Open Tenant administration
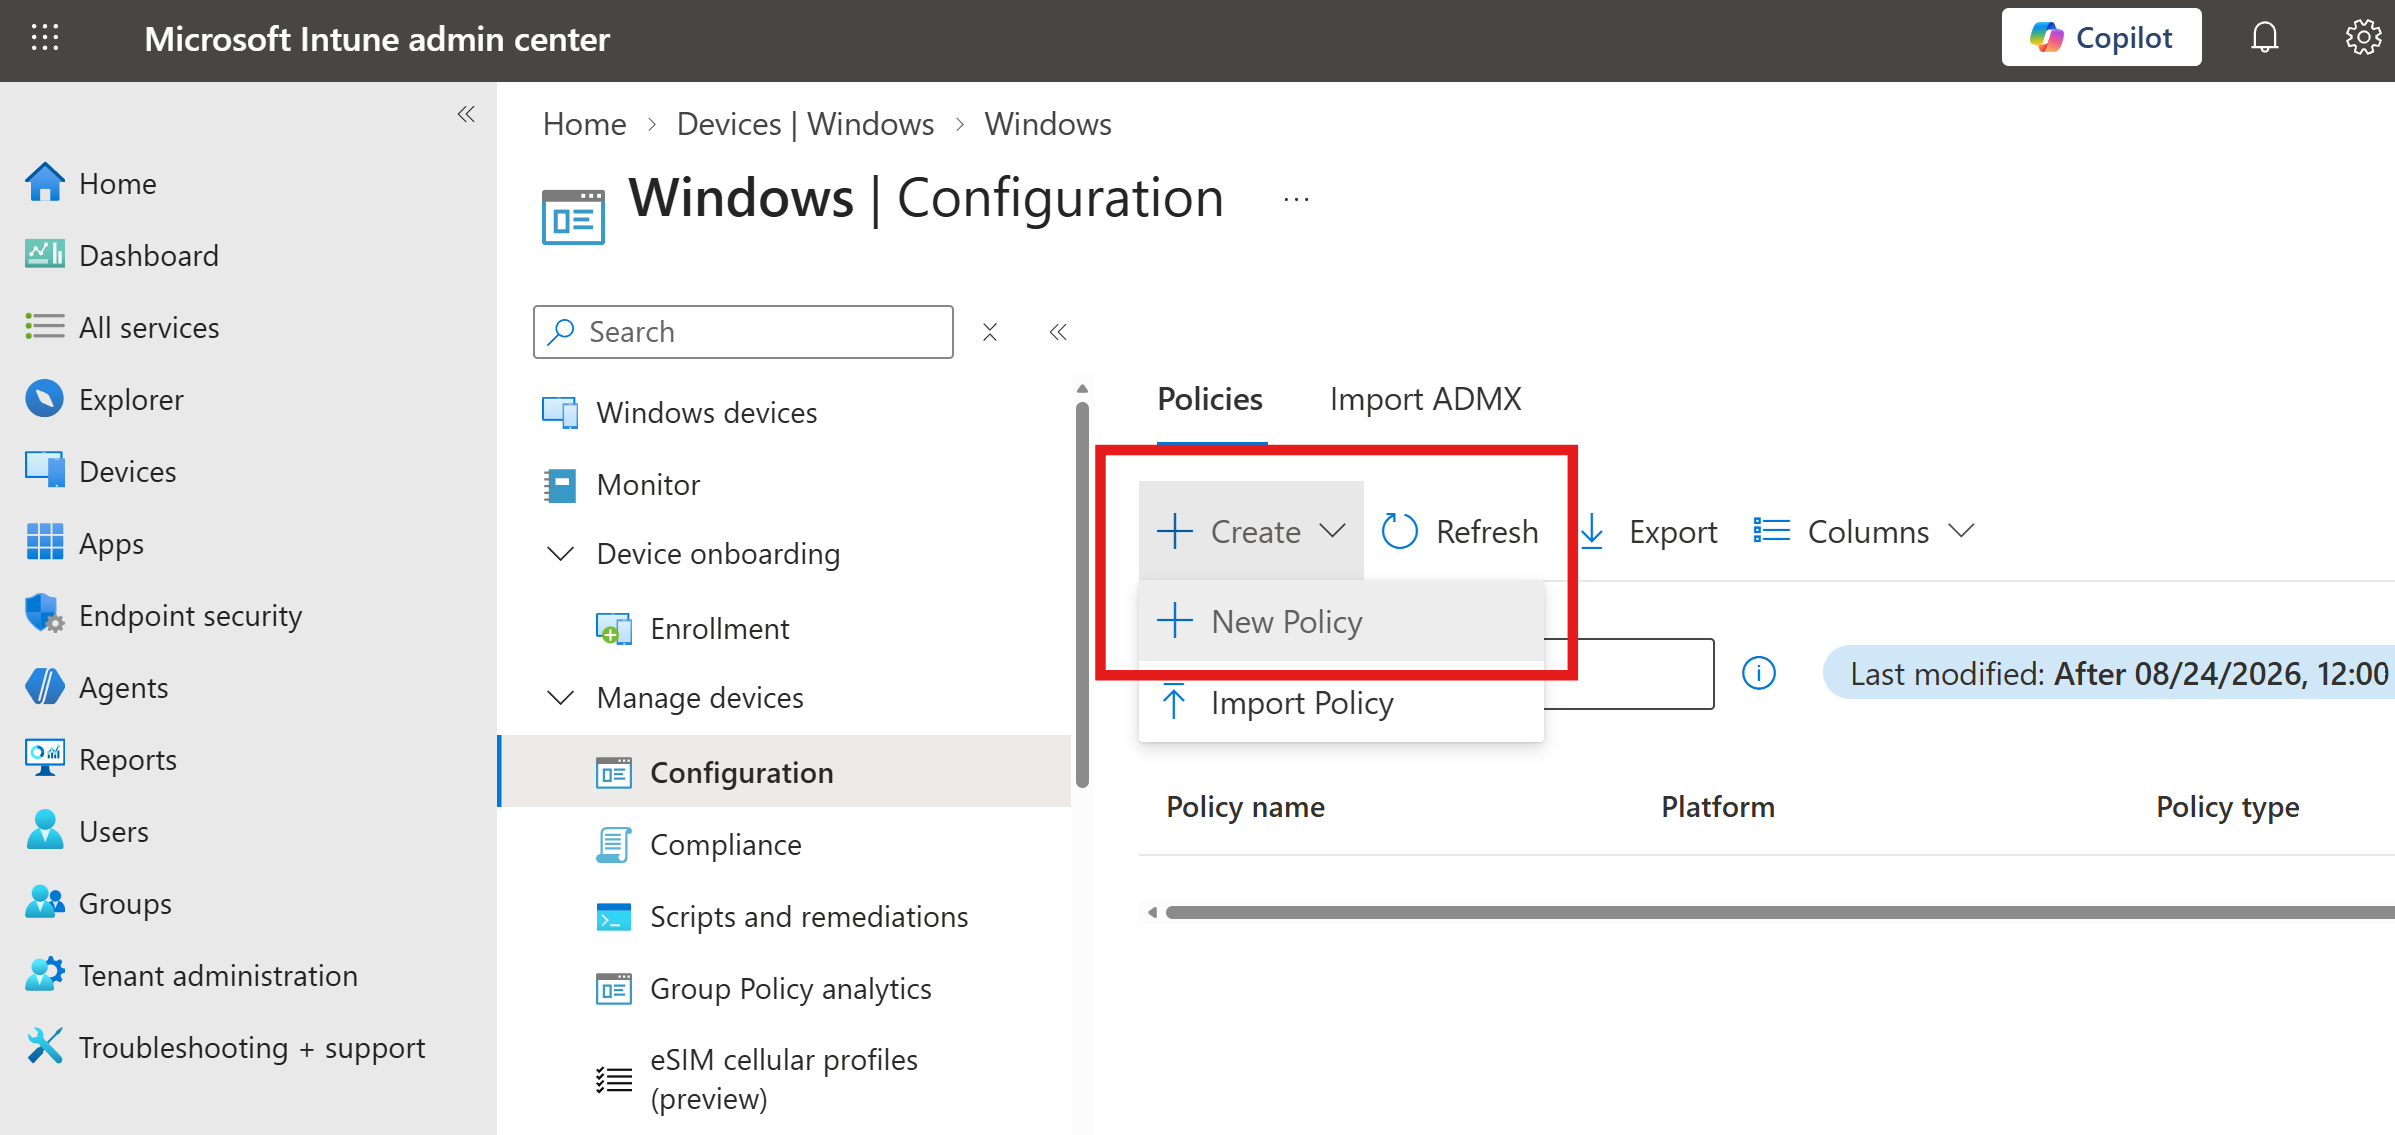 click(x=218, y=976)
